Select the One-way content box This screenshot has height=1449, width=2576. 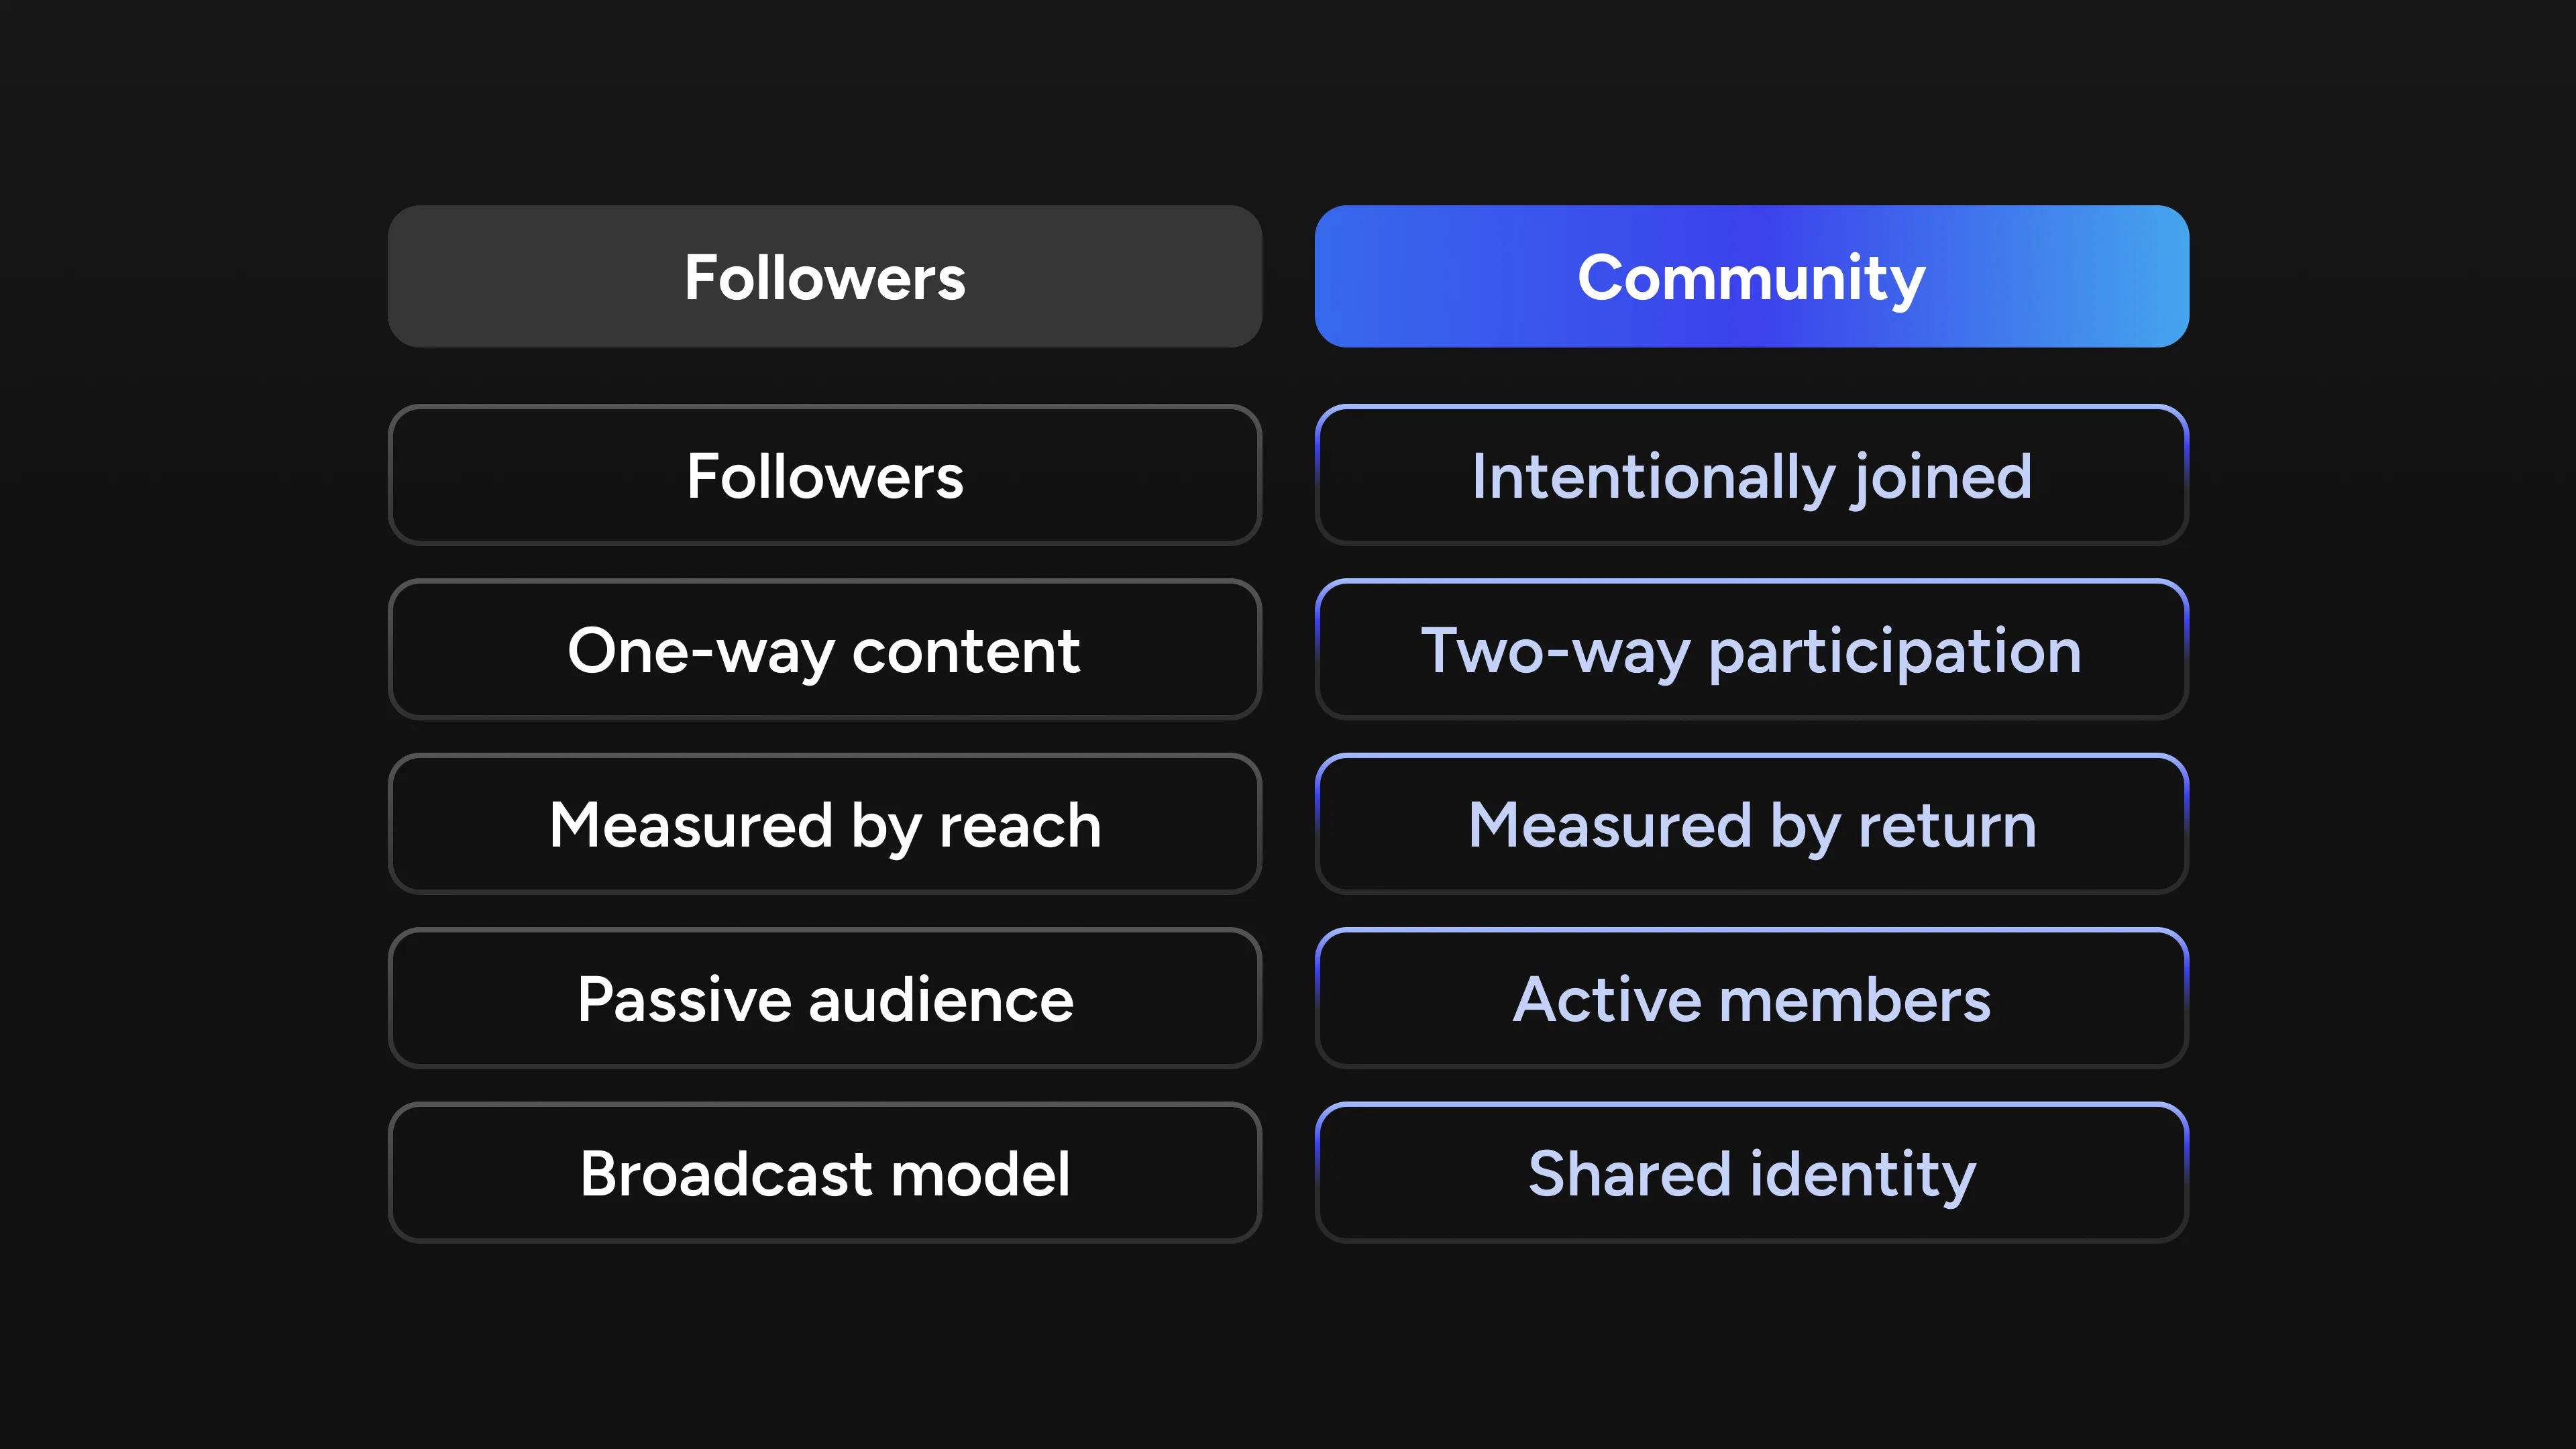824,650
